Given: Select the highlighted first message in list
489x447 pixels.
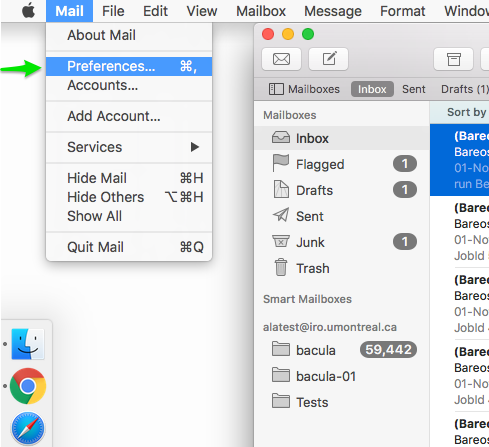Looking at the screenshot, I should point(459,160).
